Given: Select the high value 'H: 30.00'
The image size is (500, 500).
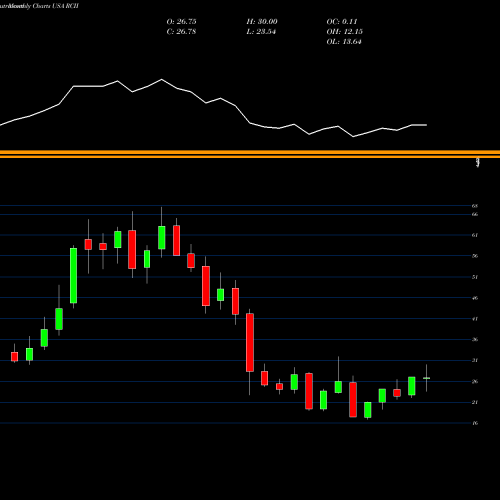Looking at the screenshot, I should point(262,22).
